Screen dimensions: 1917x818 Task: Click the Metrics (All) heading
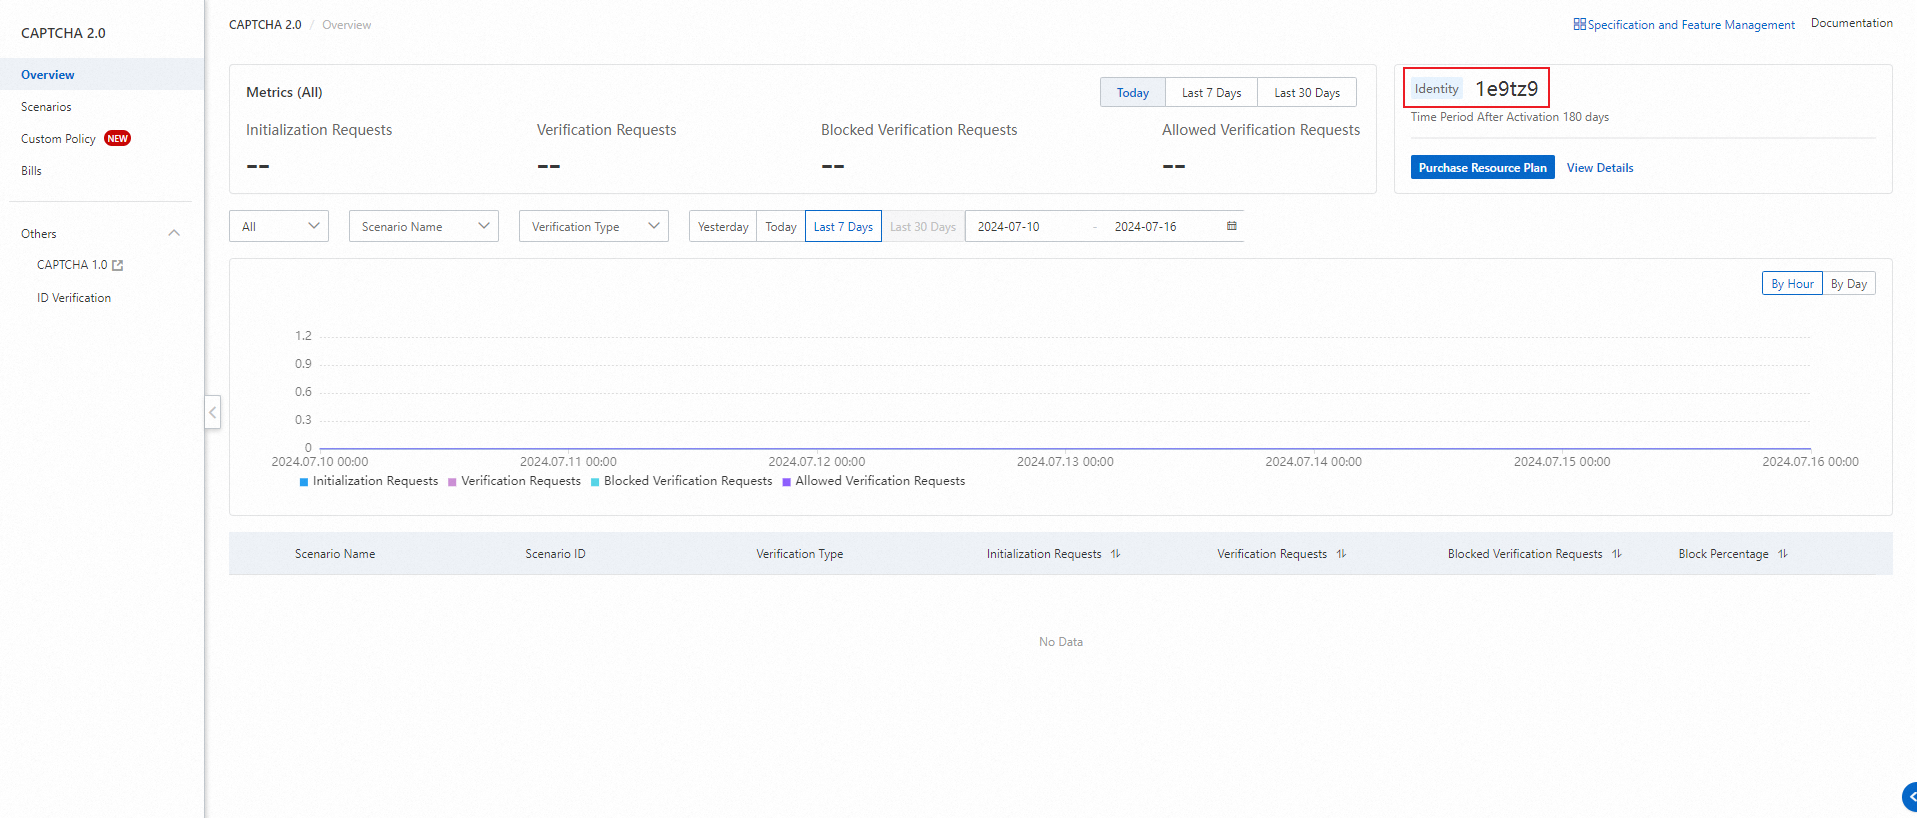pos(284,92)
